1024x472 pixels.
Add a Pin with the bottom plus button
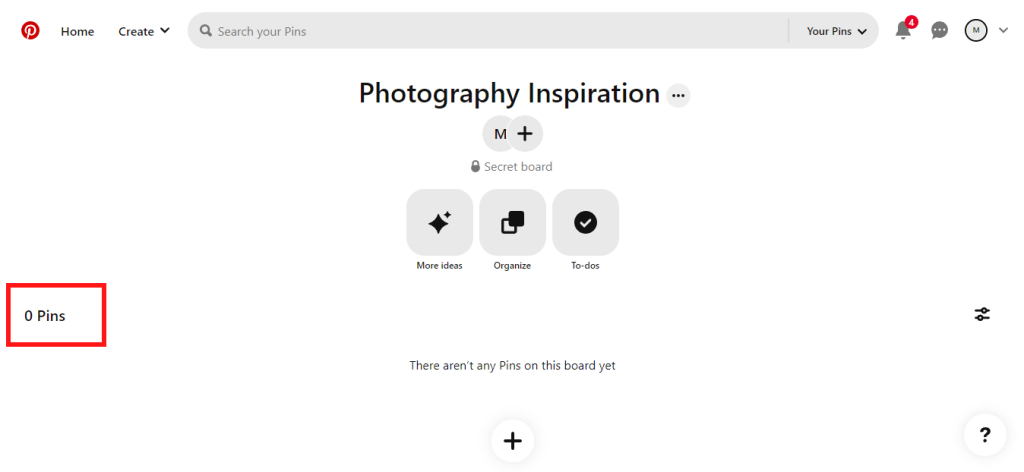tap(512, 441)
